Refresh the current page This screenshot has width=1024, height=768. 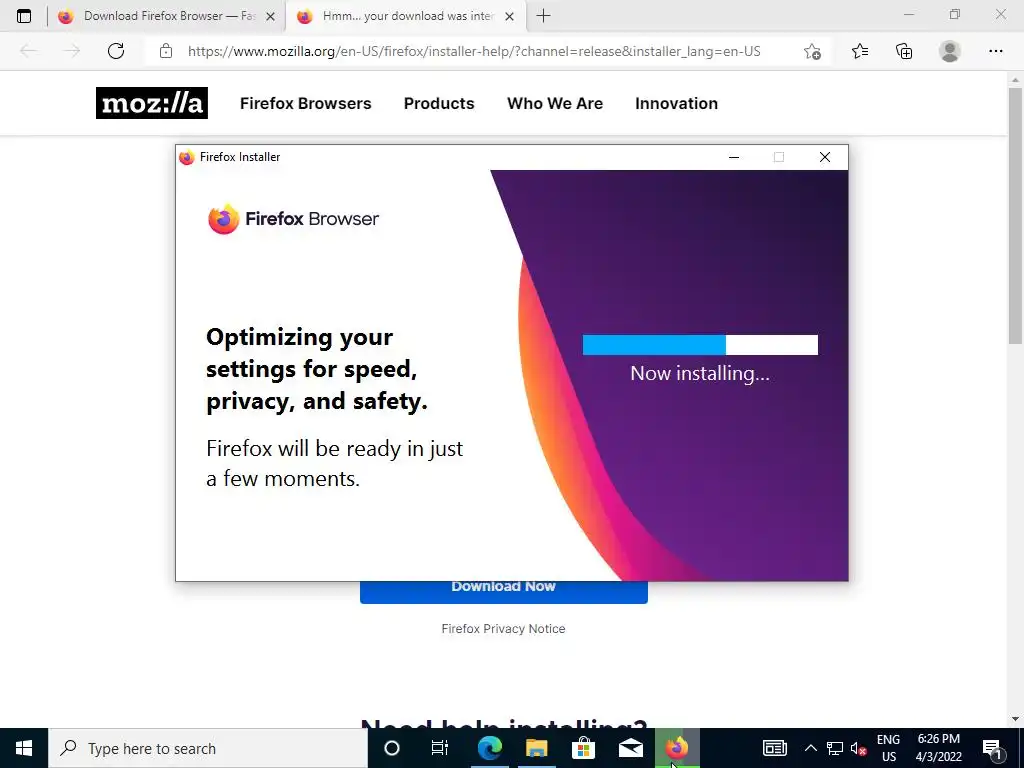(116, 51)
